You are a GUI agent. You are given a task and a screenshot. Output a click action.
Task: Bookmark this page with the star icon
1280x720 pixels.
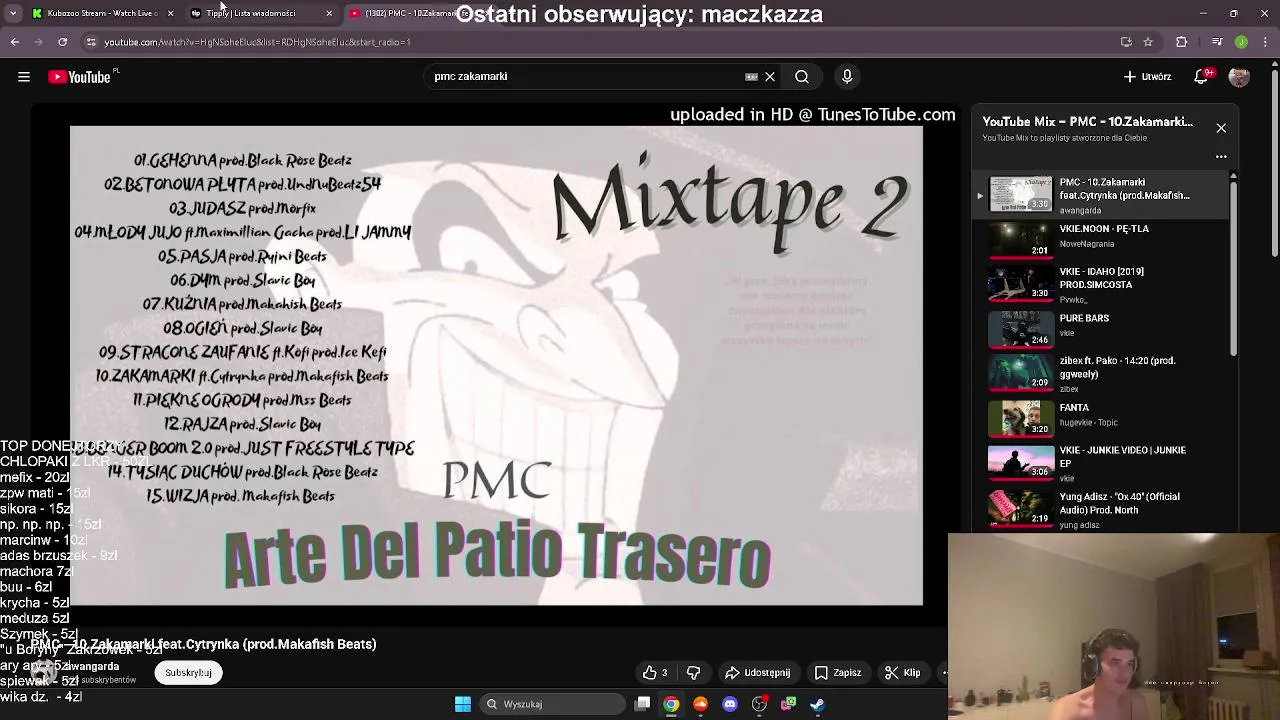[1148, 42]
